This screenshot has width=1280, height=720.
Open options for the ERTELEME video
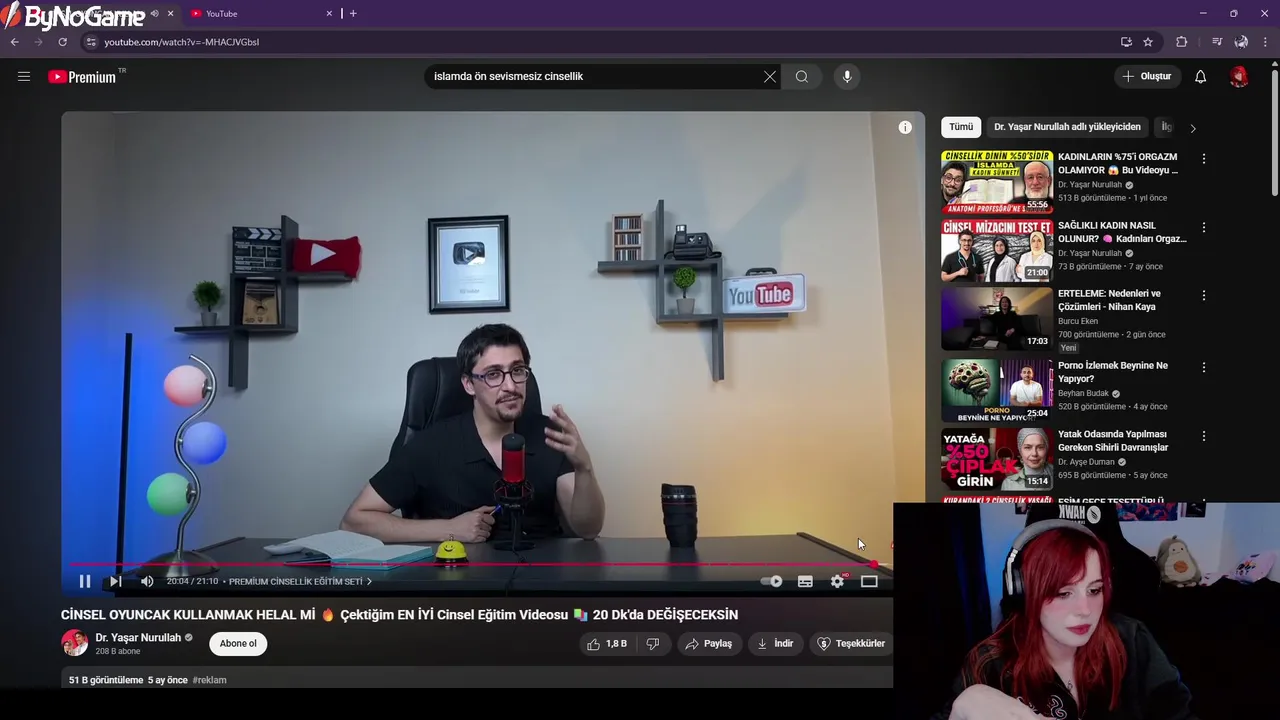pyautogui.click(x=1204, y=296)
